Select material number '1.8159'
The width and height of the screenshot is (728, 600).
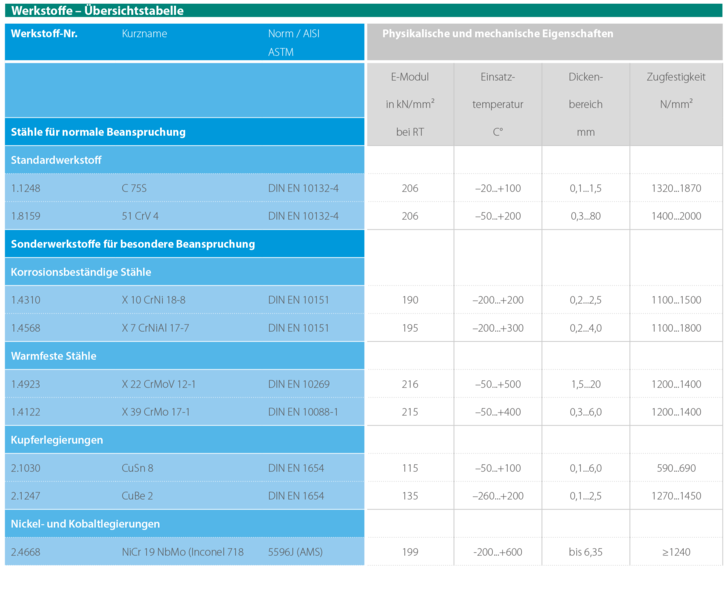click(26, 216)
